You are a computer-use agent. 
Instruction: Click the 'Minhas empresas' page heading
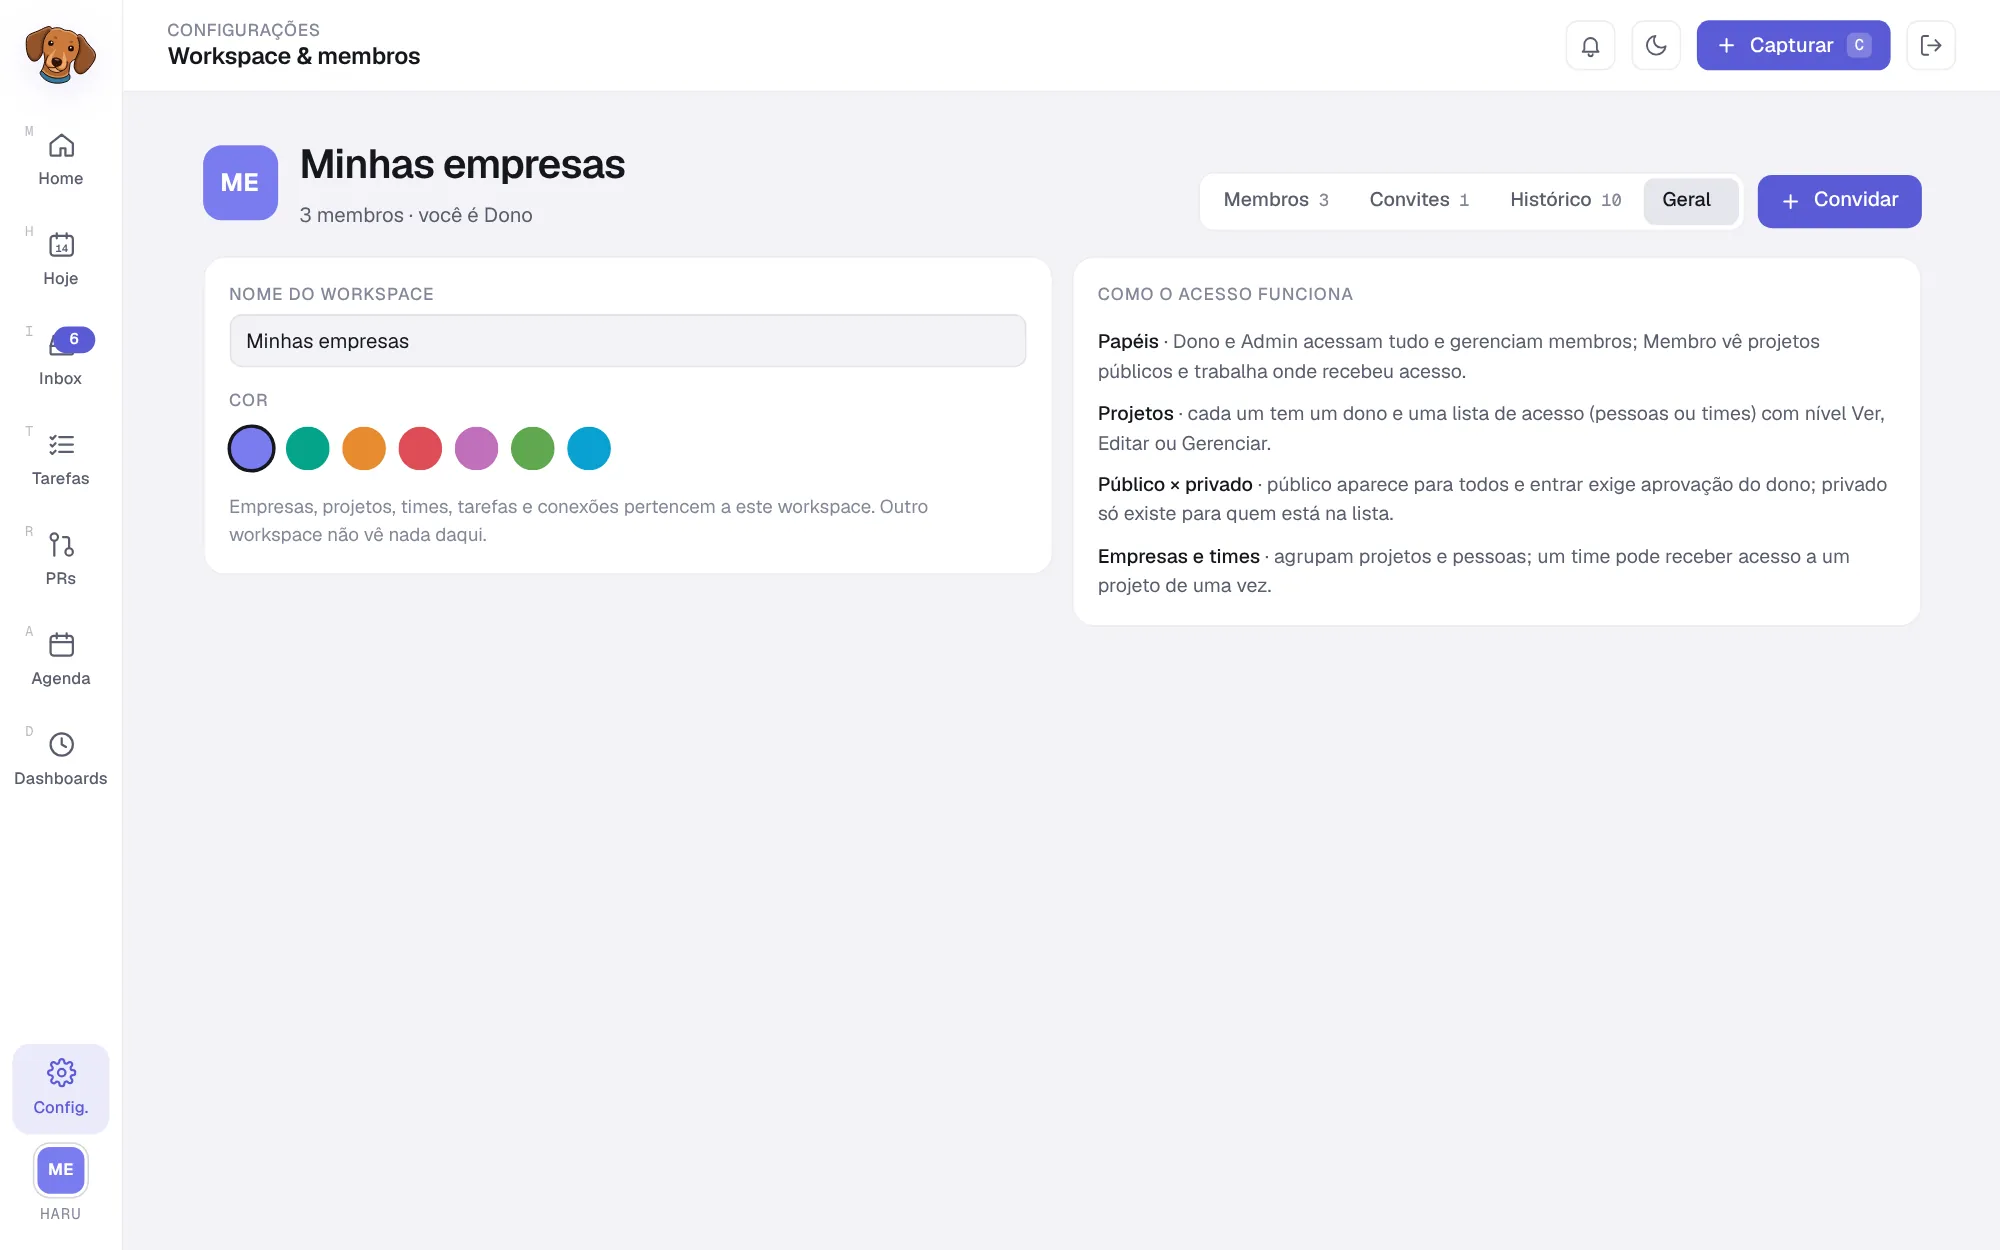(462, 165)
